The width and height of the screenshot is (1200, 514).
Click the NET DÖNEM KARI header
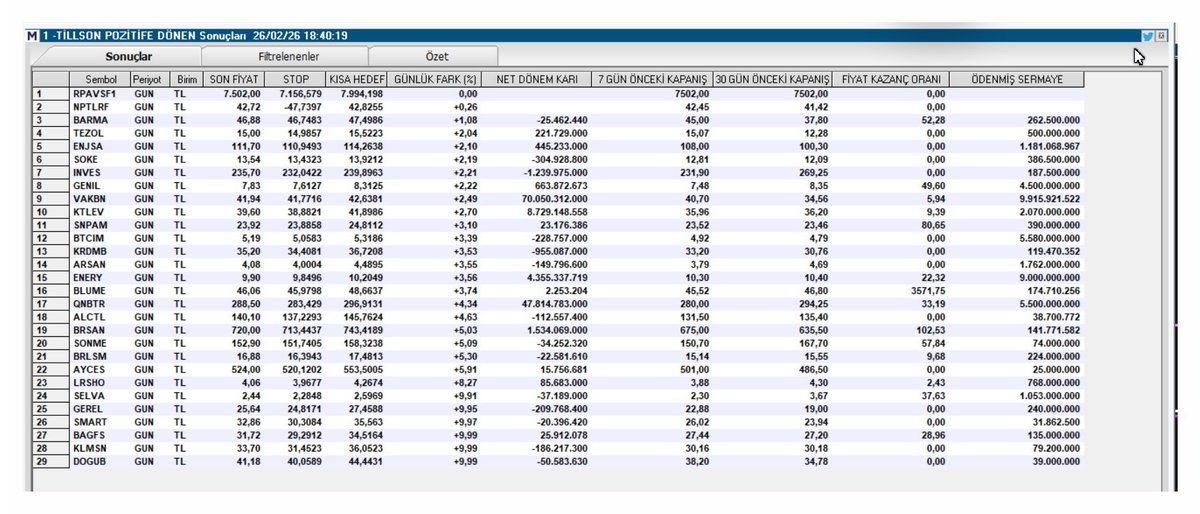point(536,79)
